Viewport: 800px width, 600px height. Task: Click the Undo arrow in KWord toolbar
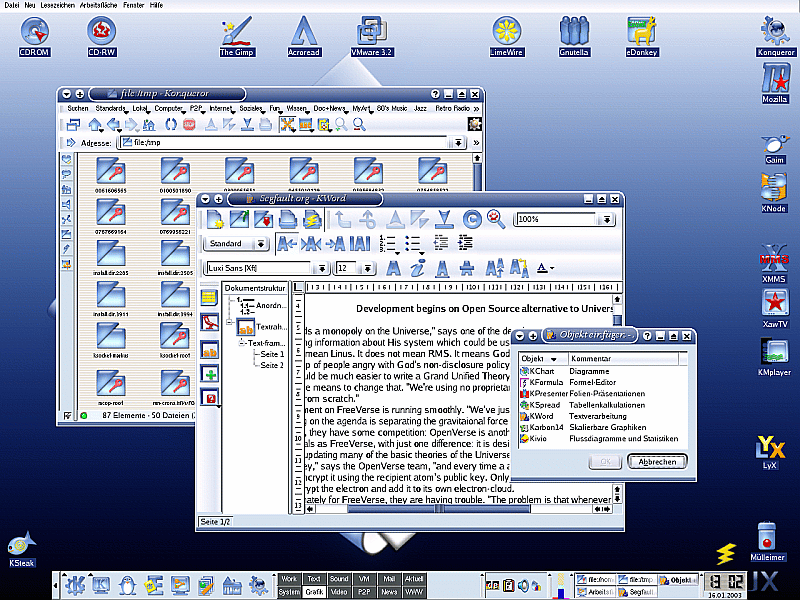[x=343, y=219]
